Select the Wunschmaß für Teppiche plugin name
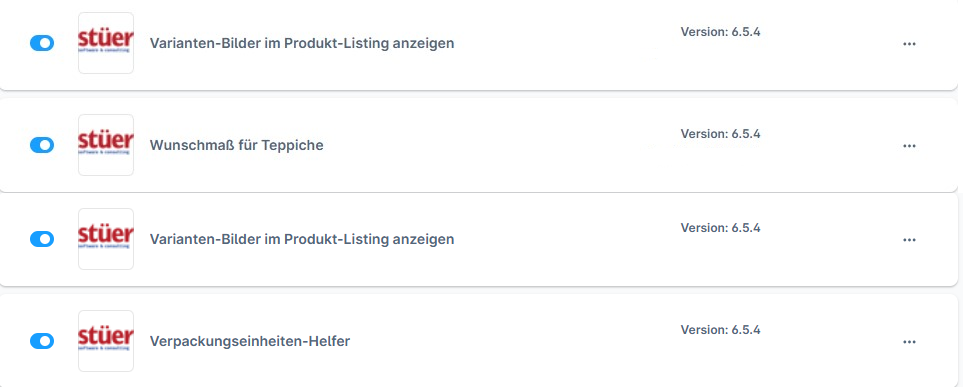Image resolution: width=964 pixels, height=387 pixels. pyautogui.click(x=237, y=146)
